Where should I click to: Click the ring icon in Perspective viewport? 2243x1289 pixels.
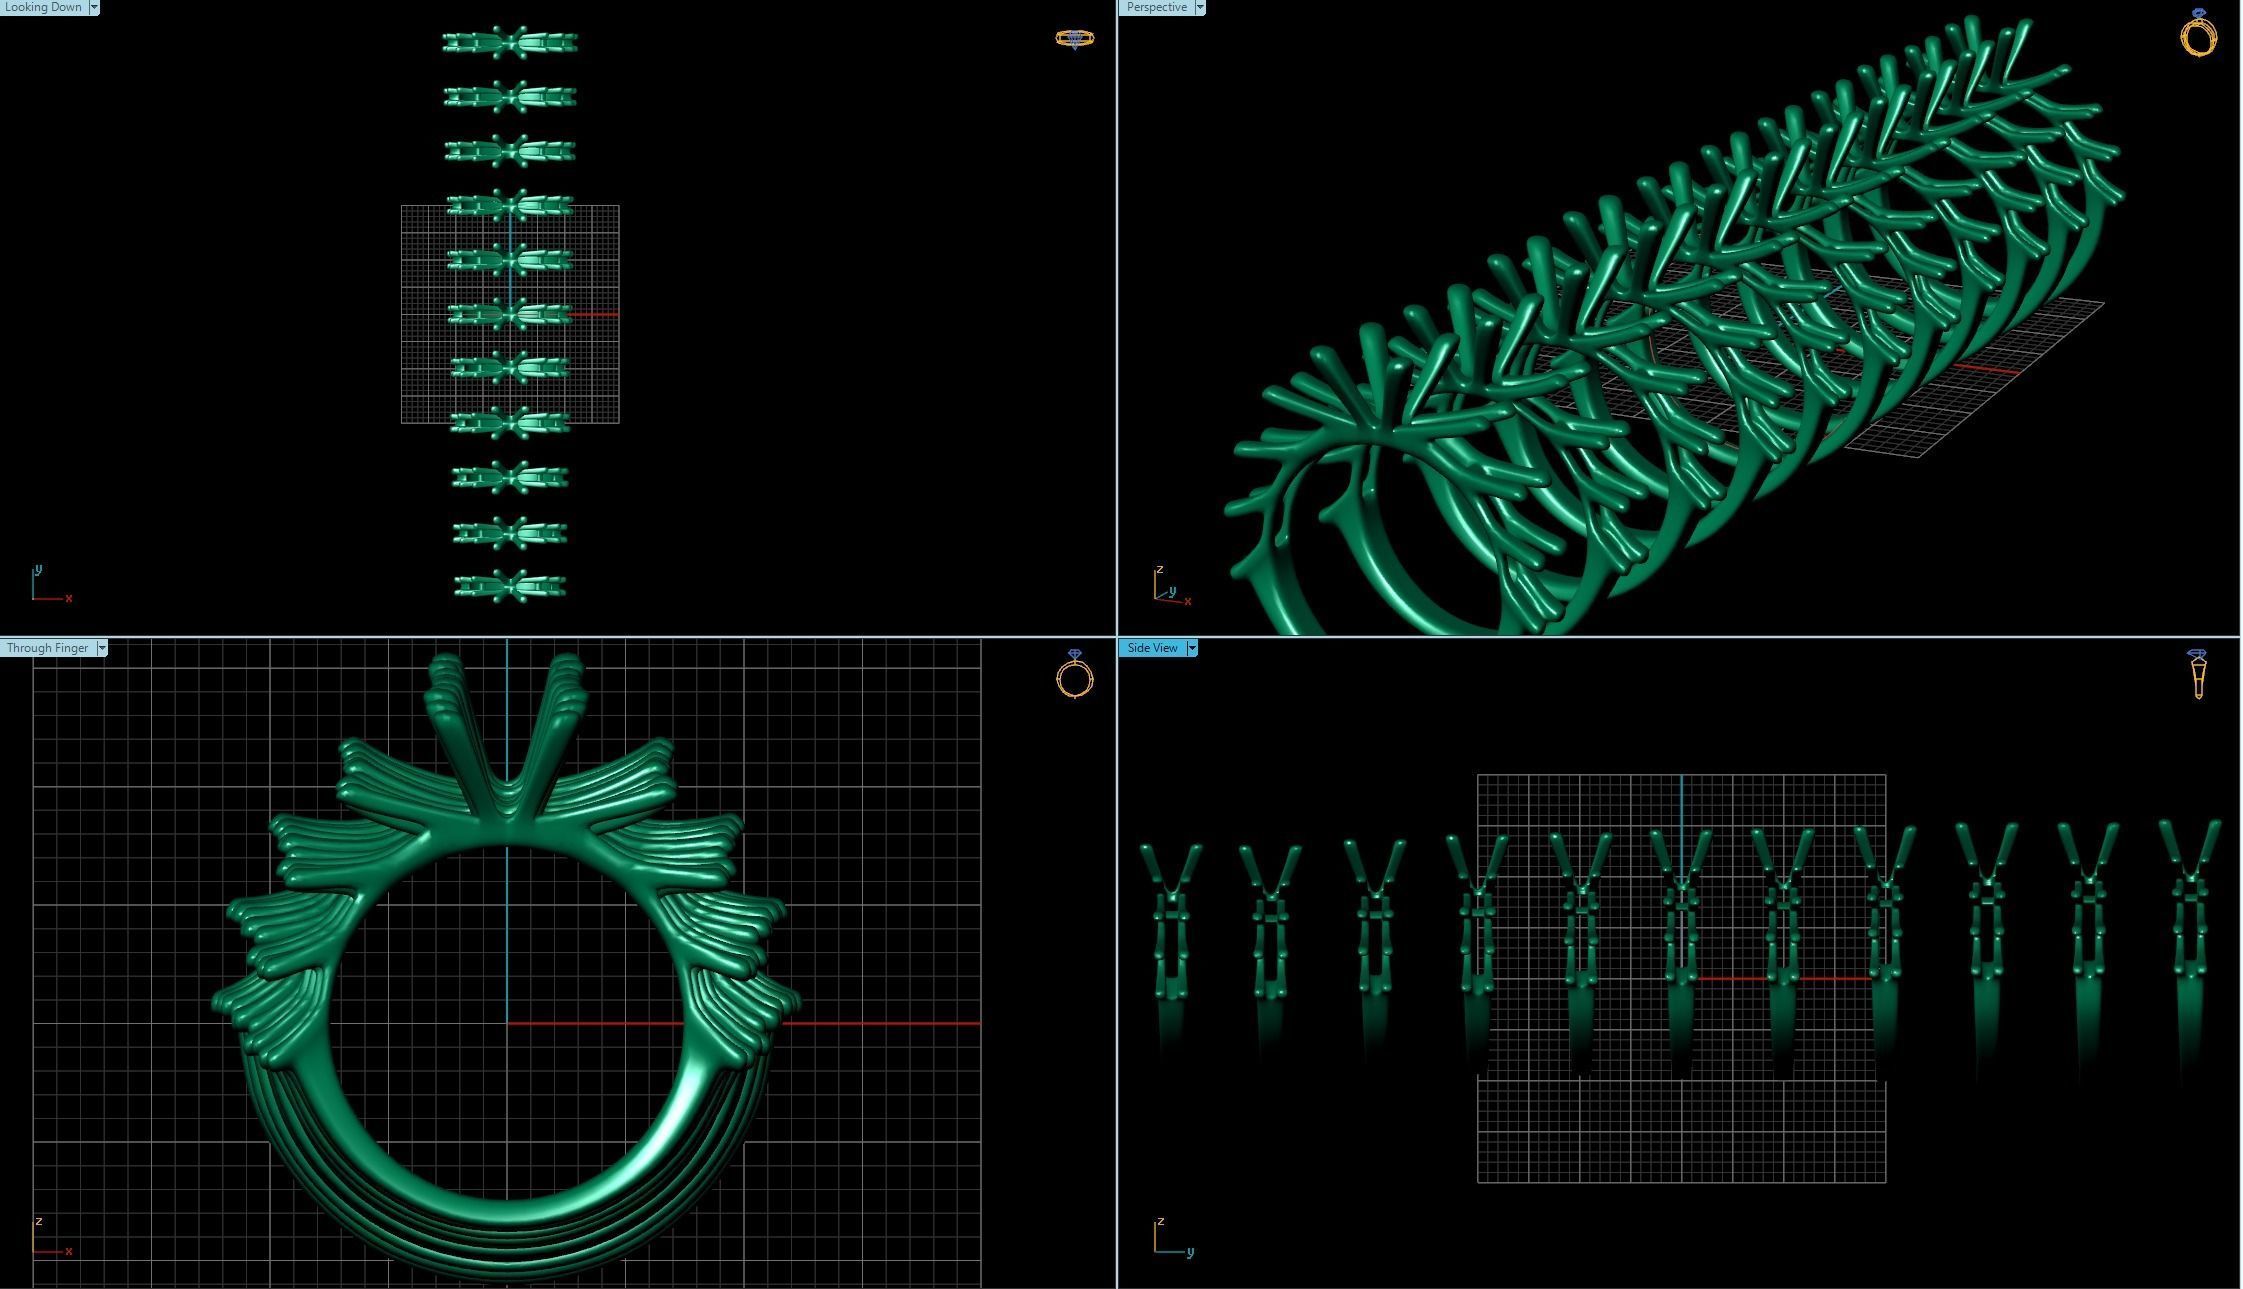pos(2198,33)
